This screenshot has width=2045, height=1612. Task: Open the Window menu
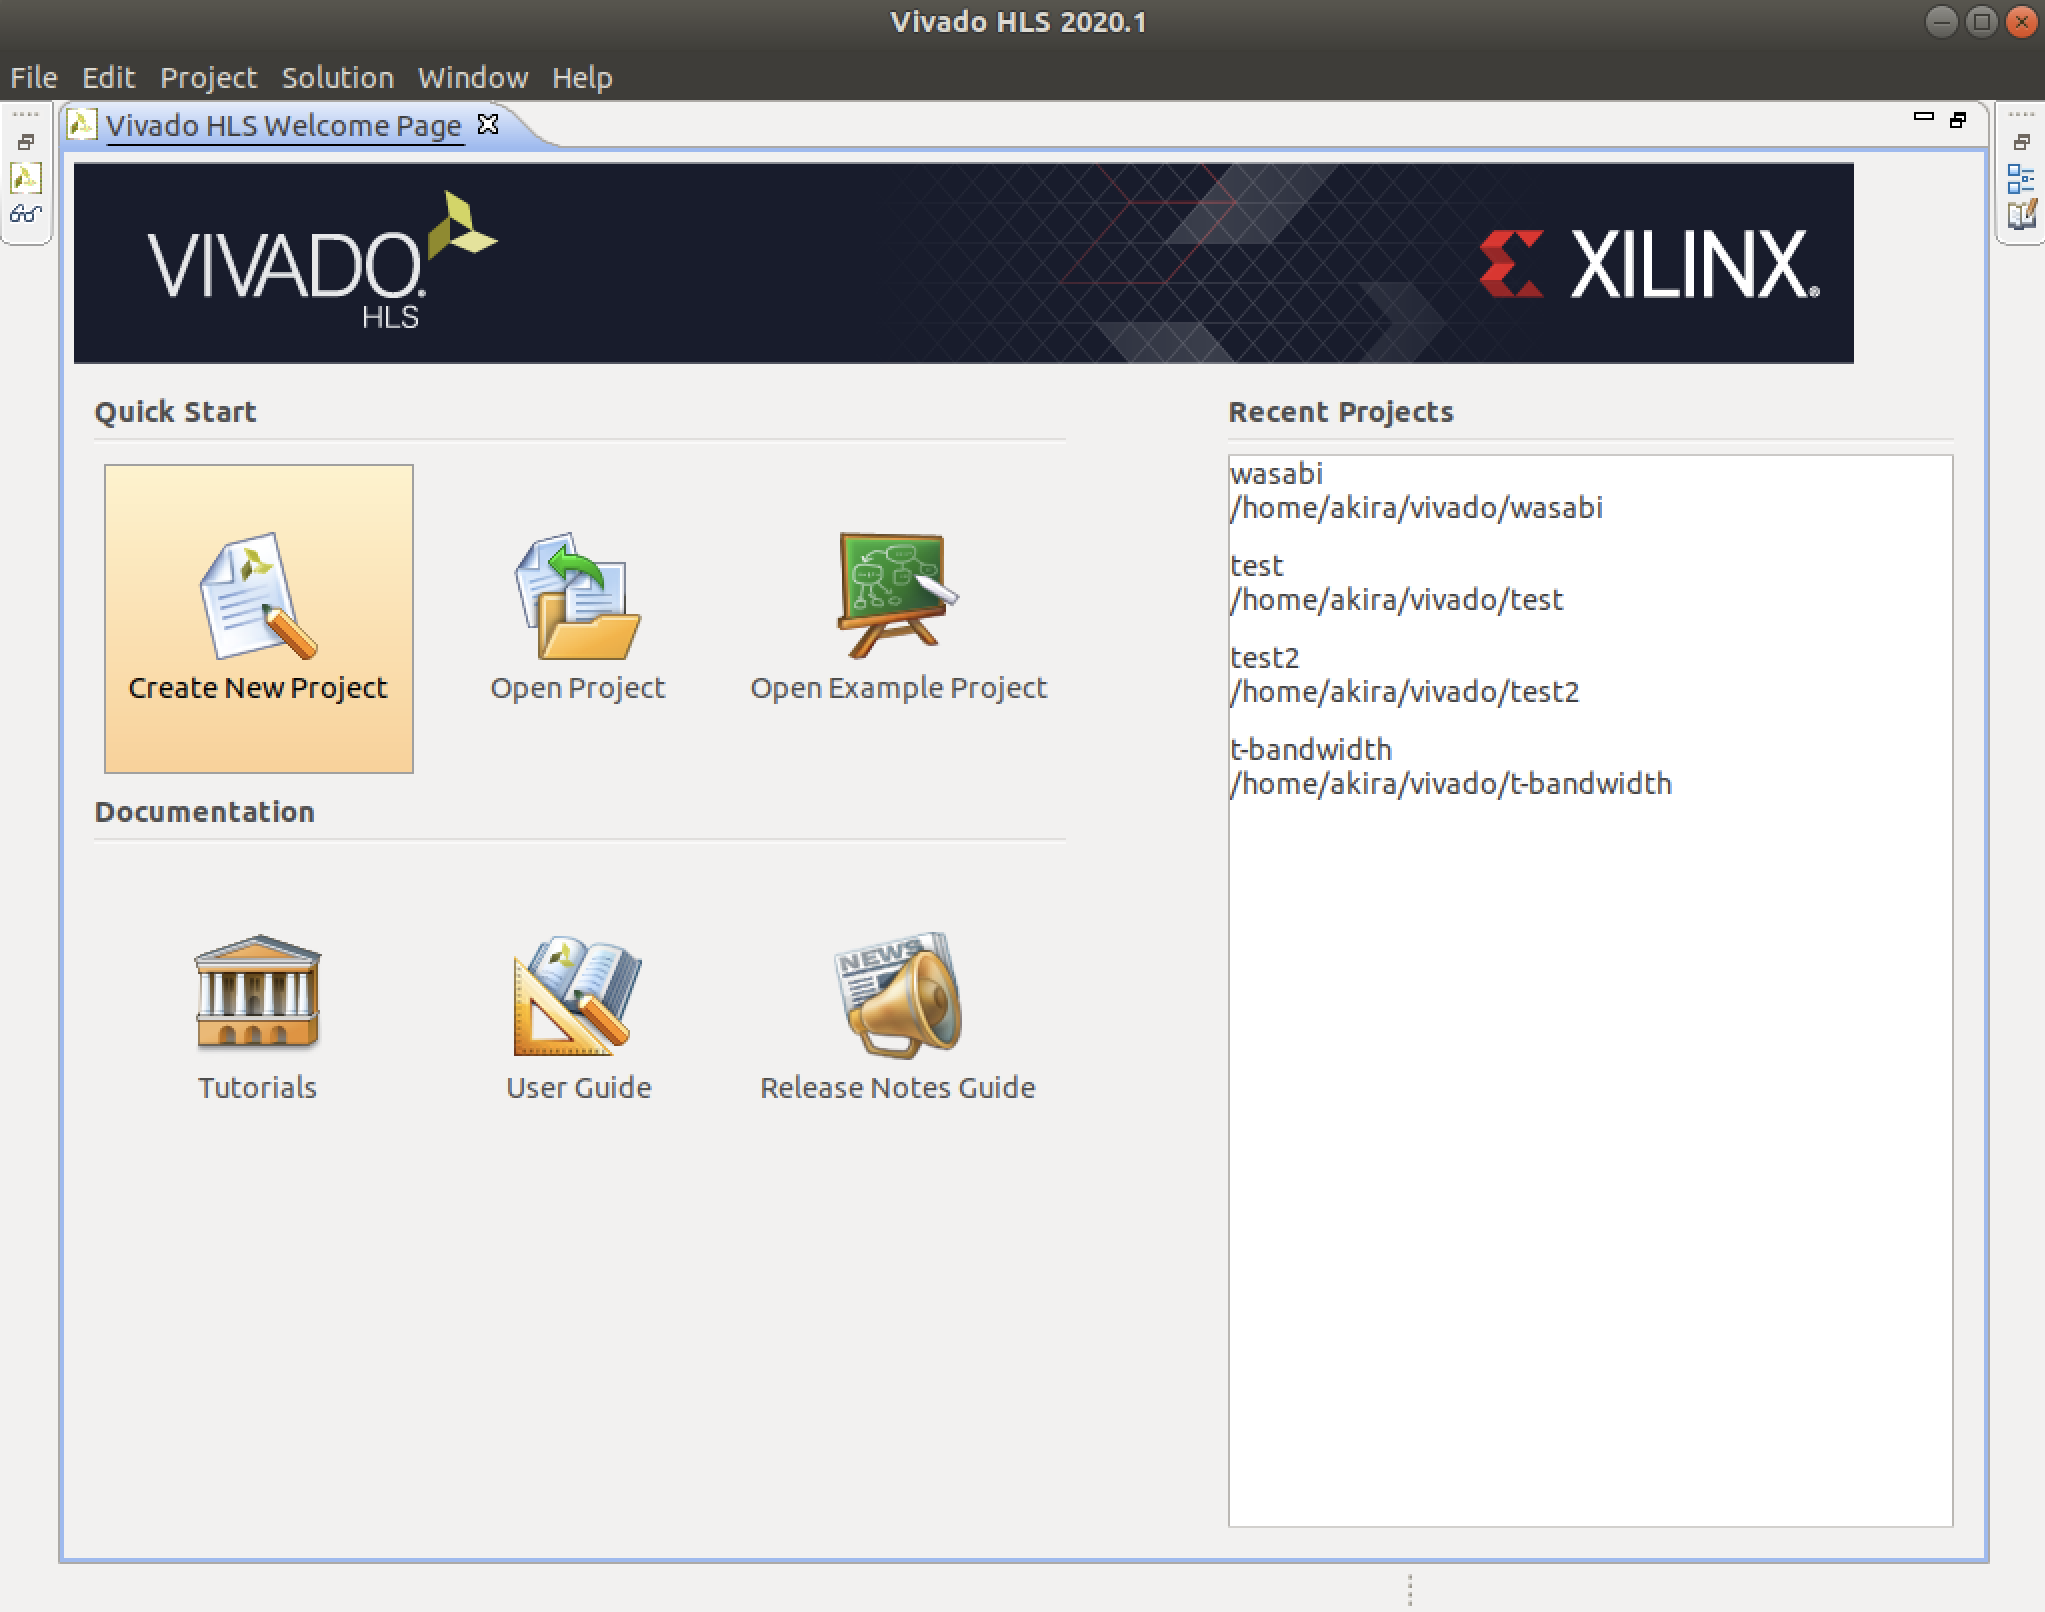coord(473,78)
